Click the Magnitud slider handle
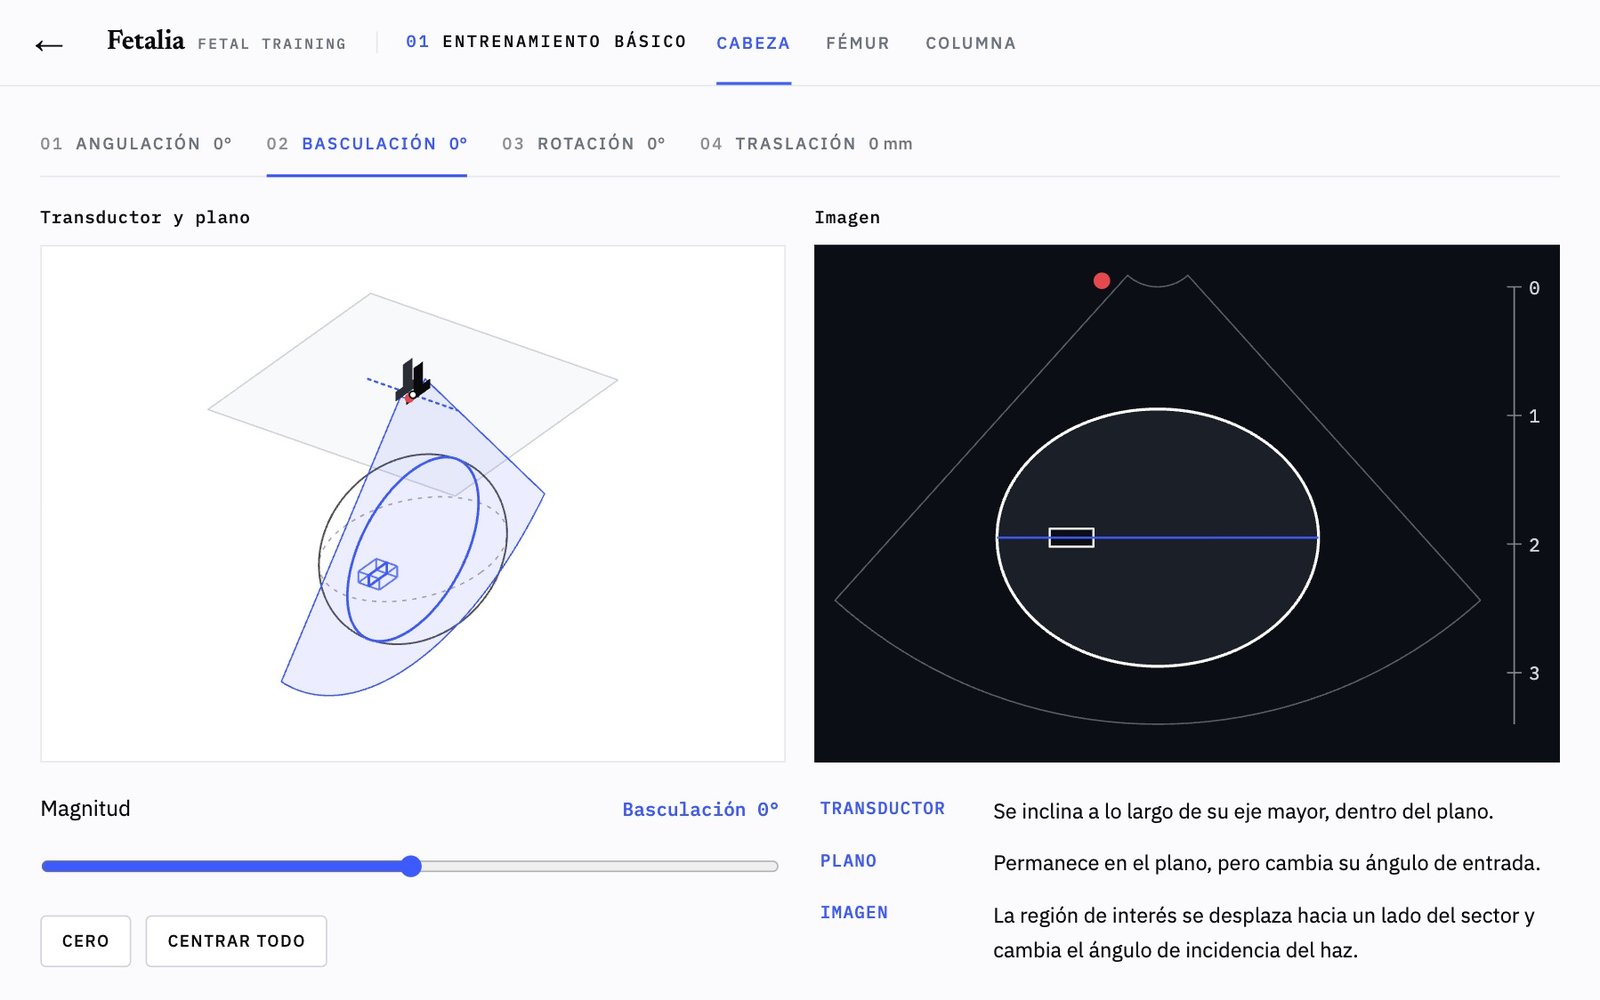1600x1000 pixels. tap(411, 866)
